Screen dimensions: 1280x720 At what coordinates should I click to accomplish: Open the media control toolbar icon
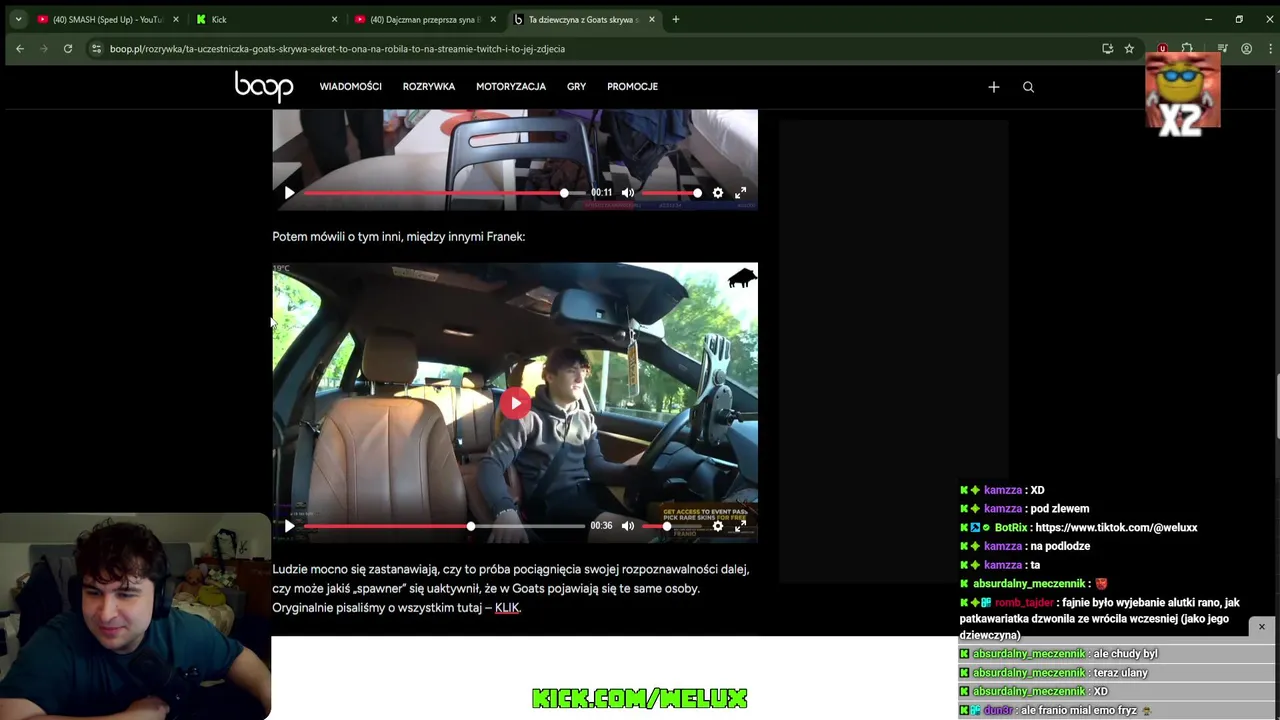click(1222, 48)
